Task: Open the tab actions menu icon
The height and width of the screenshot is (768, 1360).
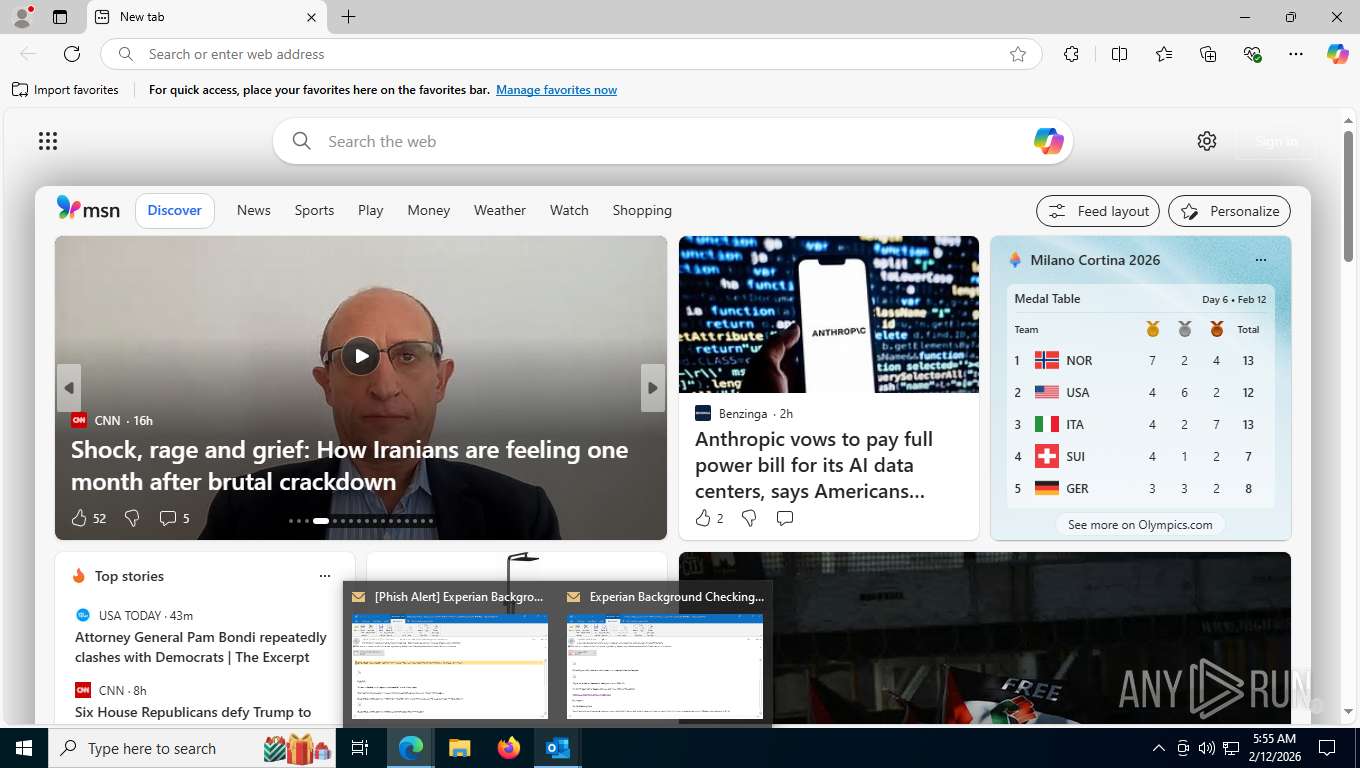Action: click(x=60, y=17)
